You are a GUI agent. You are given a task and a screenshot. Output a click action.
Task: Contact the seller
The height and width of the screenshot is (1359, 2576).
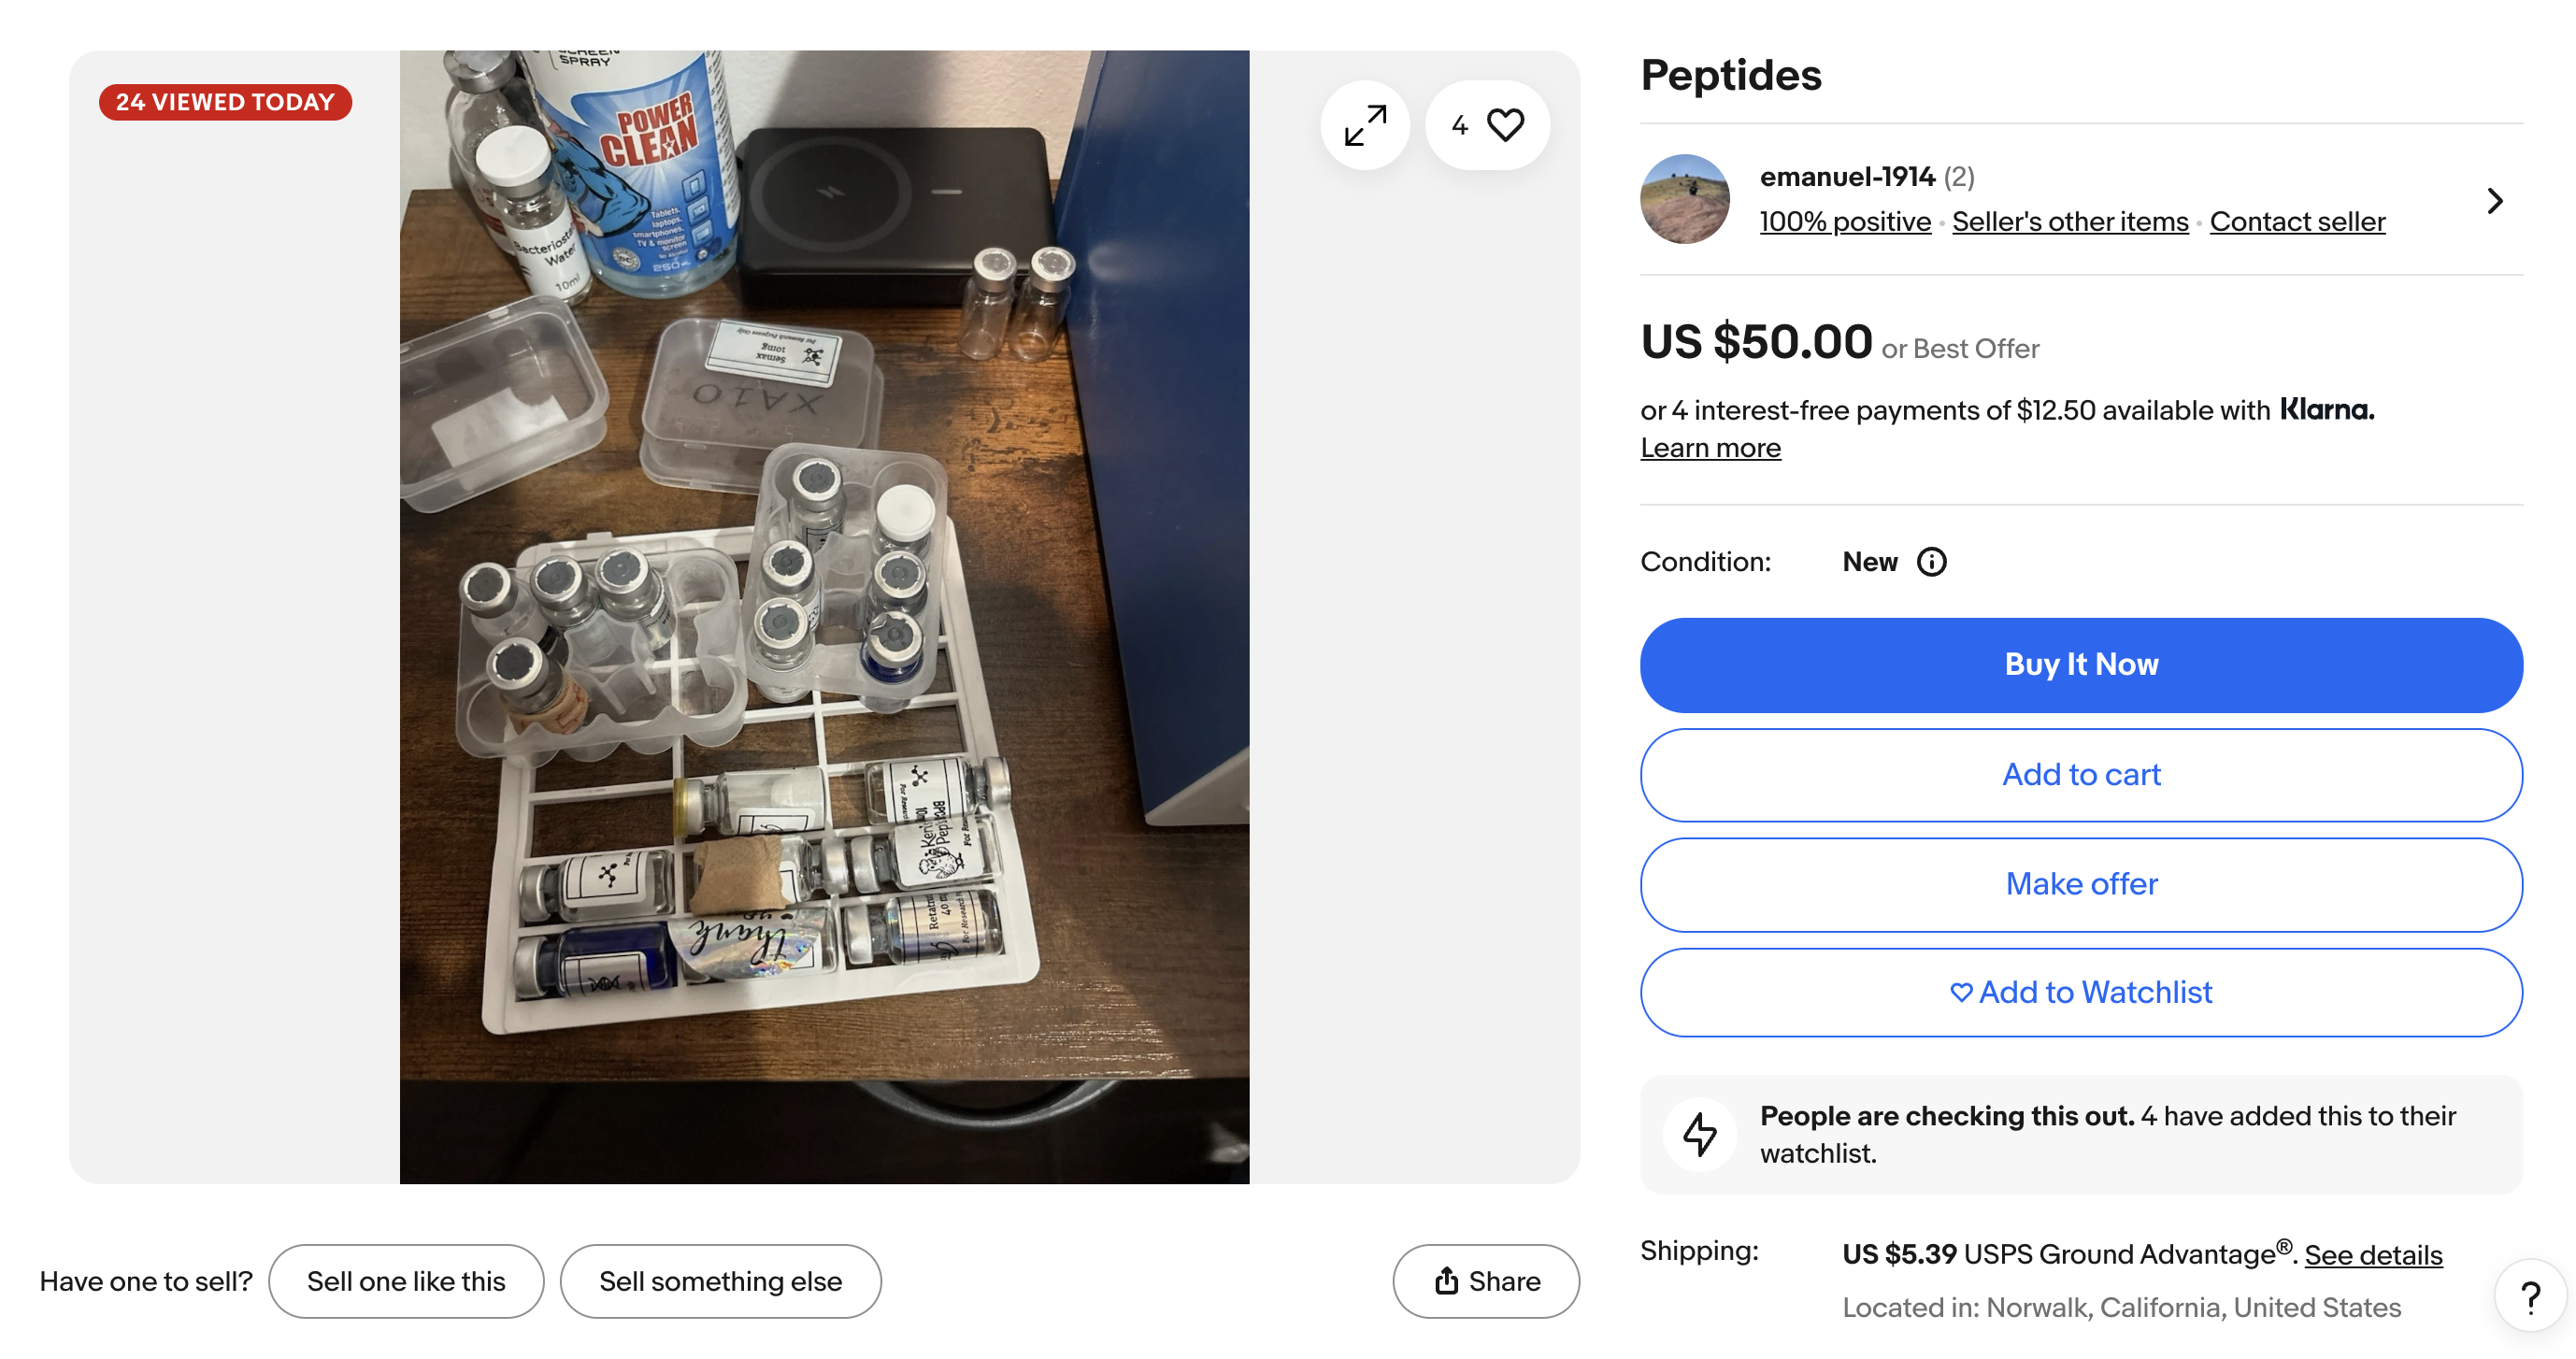point(2296,221)
